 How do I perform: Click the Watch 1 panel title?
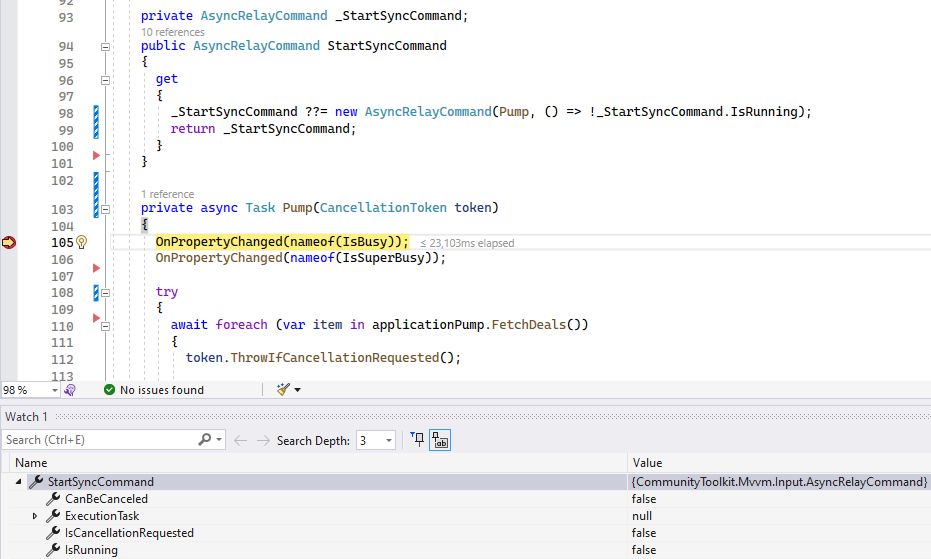click(x=26, y=416)
